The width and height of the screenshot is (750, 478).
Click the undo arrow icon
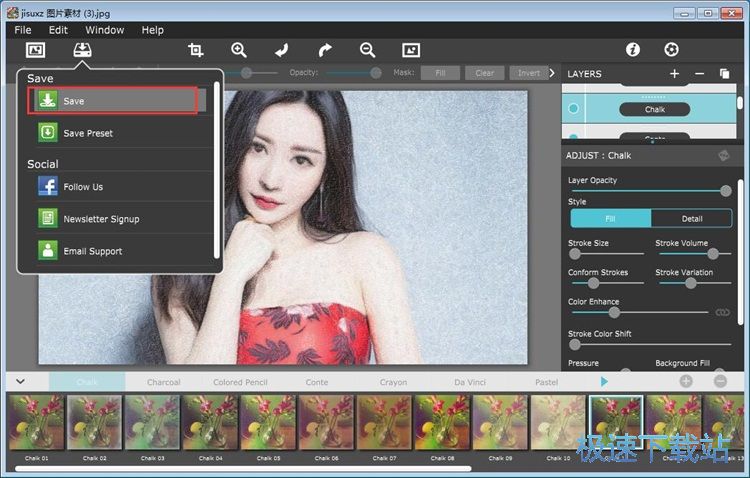[282, 50]
